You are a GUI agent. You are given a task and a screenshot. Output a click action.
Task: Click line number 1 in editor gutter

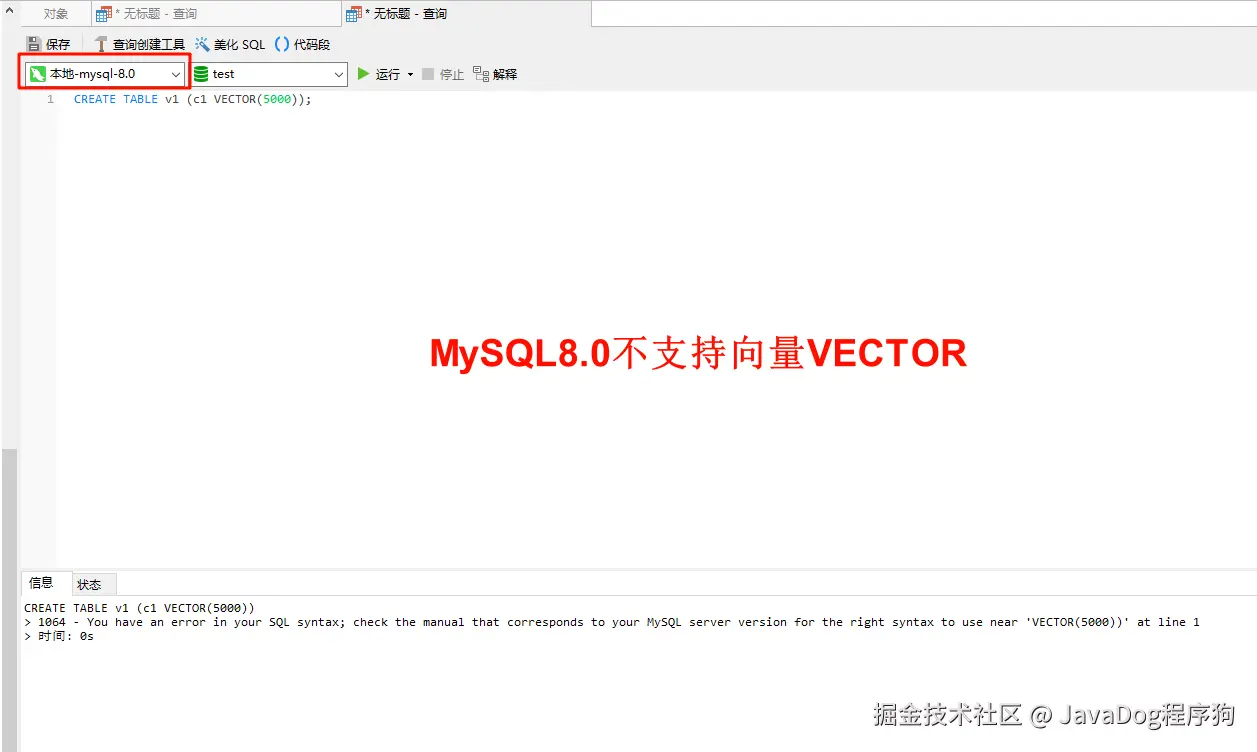pyautogui.click(x=51, y=99)
